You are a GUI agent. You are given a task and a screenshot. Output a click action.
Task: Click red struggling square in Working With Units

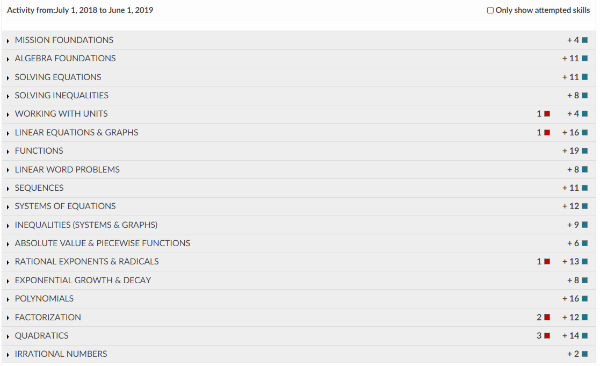coord(547,114)
